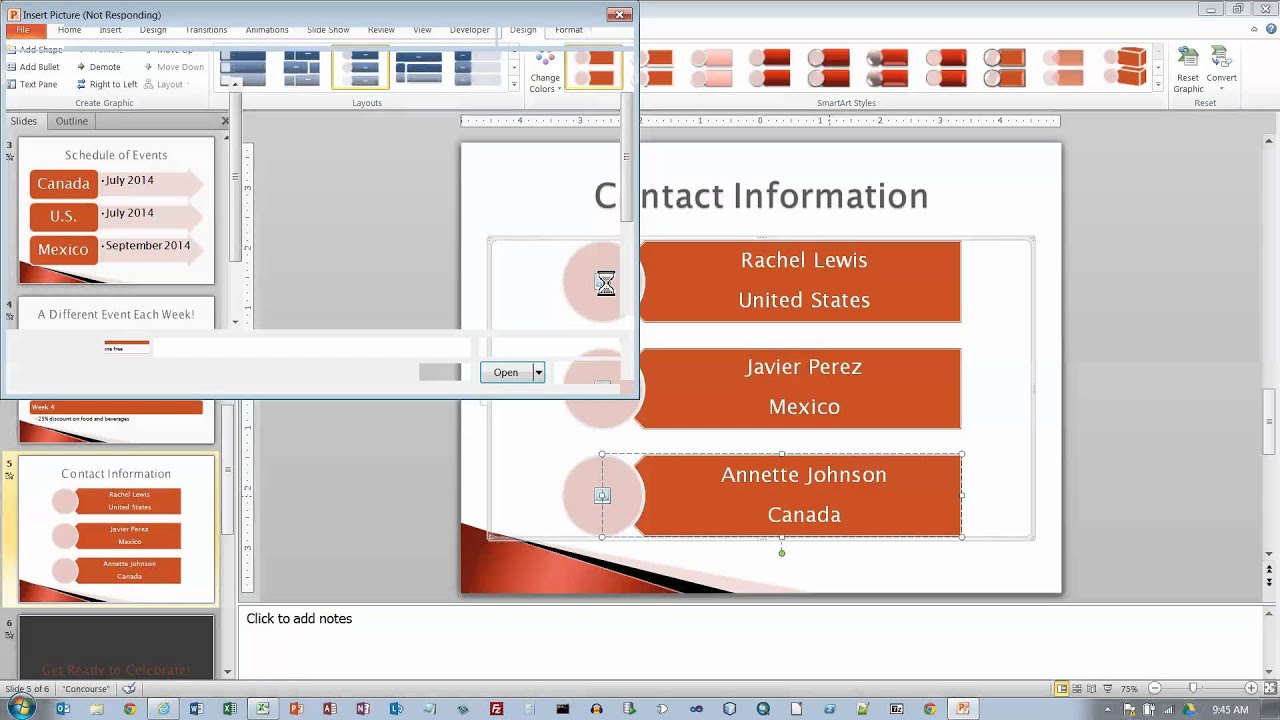Switch to Normal view in status bar

coord(1061,688)
